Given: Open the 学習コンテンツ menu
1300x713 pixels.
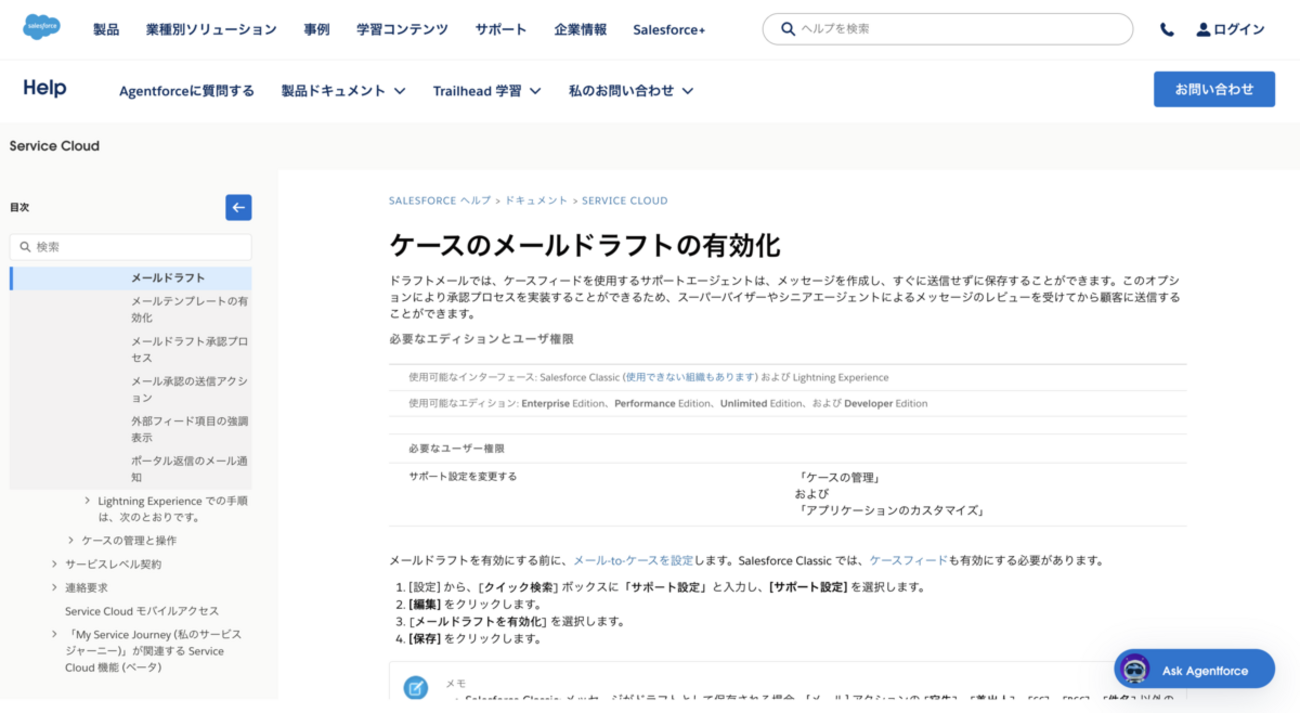Looking at the screenshot, I should [402, 30].
